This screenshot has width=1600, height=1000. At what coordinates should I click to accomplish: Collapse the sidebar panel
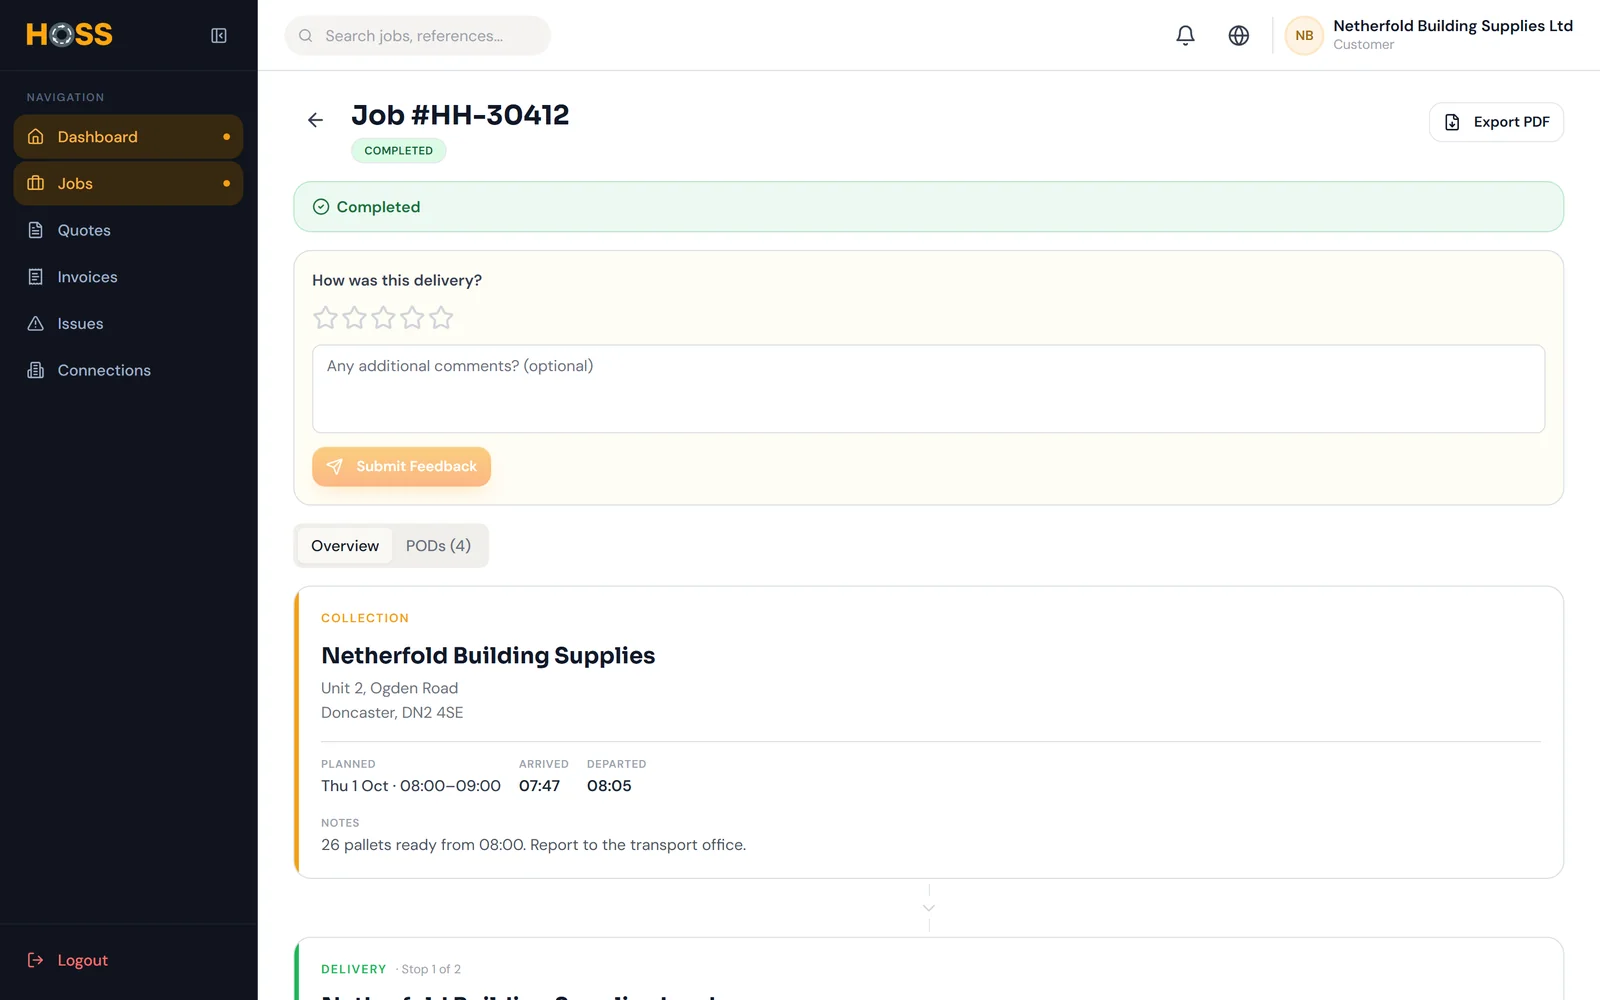219,36
